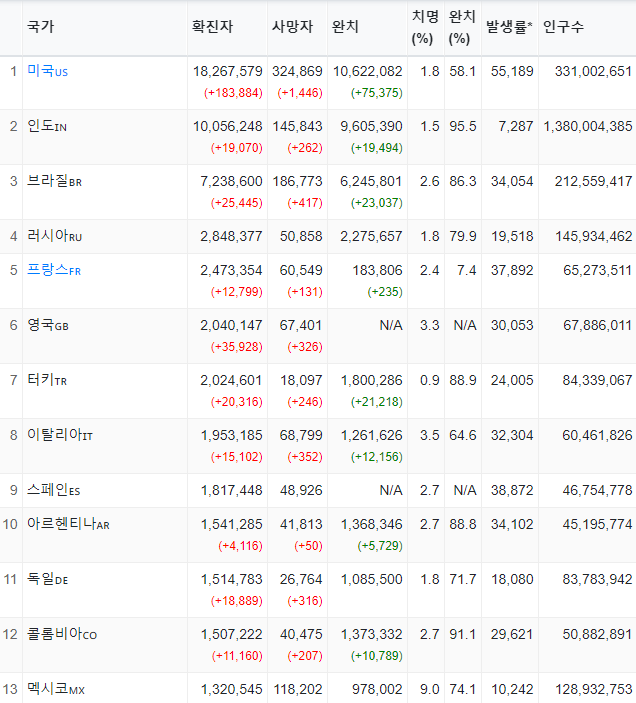Select 콜롬비아 CO country name

pyautogui.click(x=62, y=634)
